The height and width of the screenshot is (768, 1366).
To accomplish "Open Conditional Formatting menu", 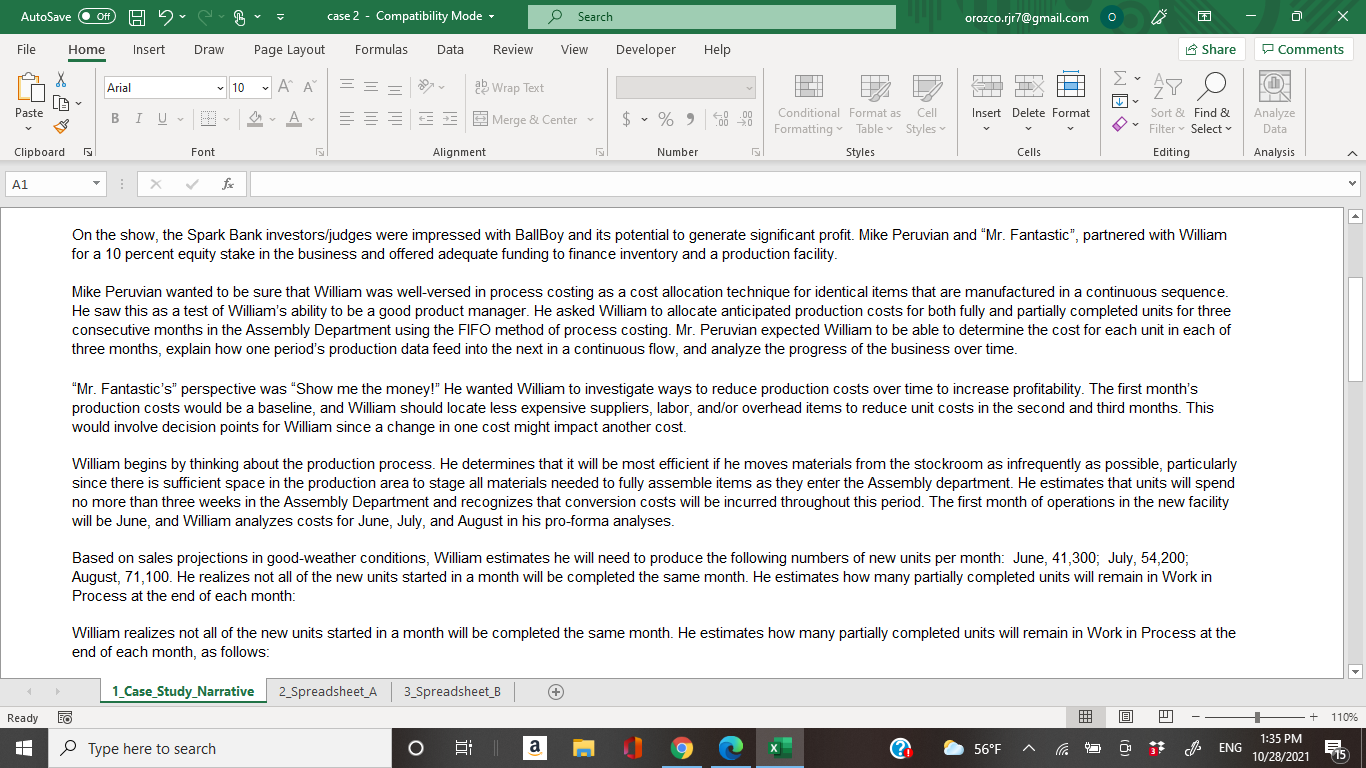I will point(808,104).
